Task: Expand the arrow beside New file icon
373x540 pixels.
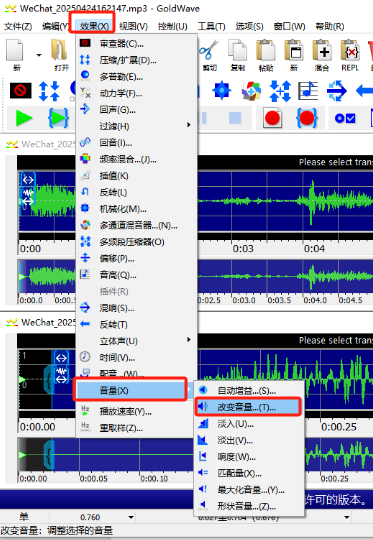Action: (39, 55)
